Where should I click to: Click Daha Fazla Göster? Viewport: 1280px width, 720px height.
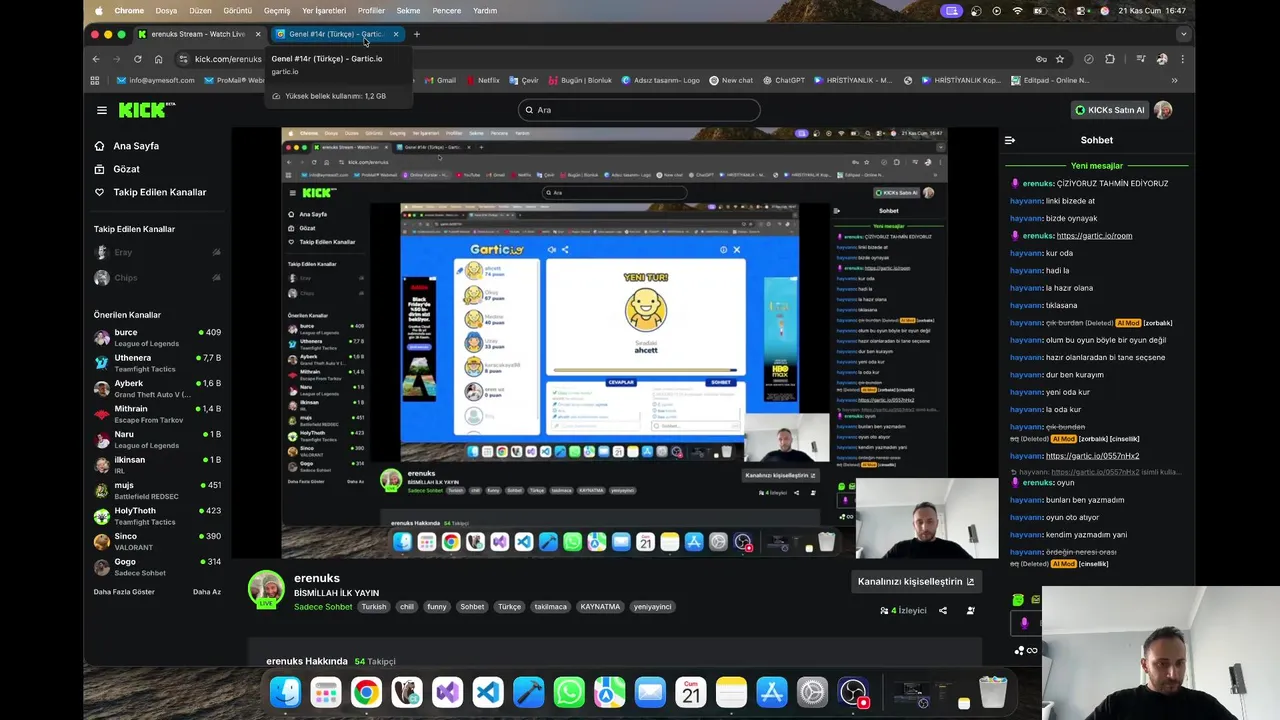[124, 592]
